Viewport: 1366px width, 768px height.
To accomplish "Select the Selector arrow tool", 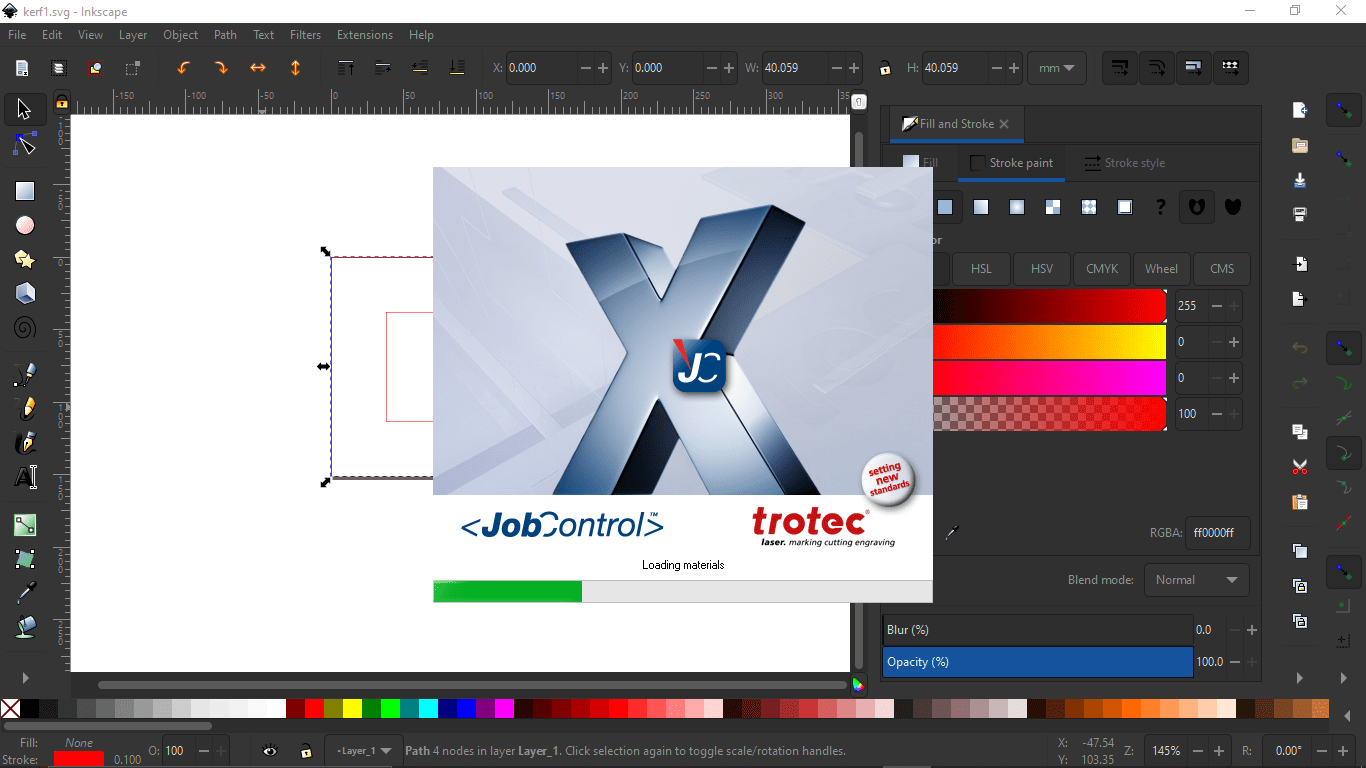I will pos(25,109).
